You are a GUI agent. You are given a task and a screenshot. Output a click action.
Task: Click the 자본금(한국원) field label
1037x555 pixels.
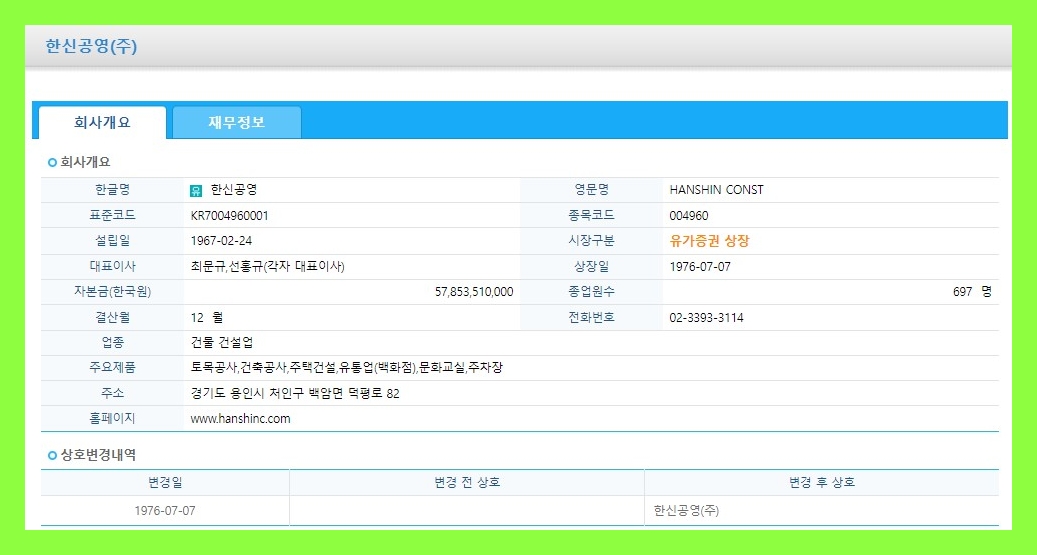[x=112, y=292]
